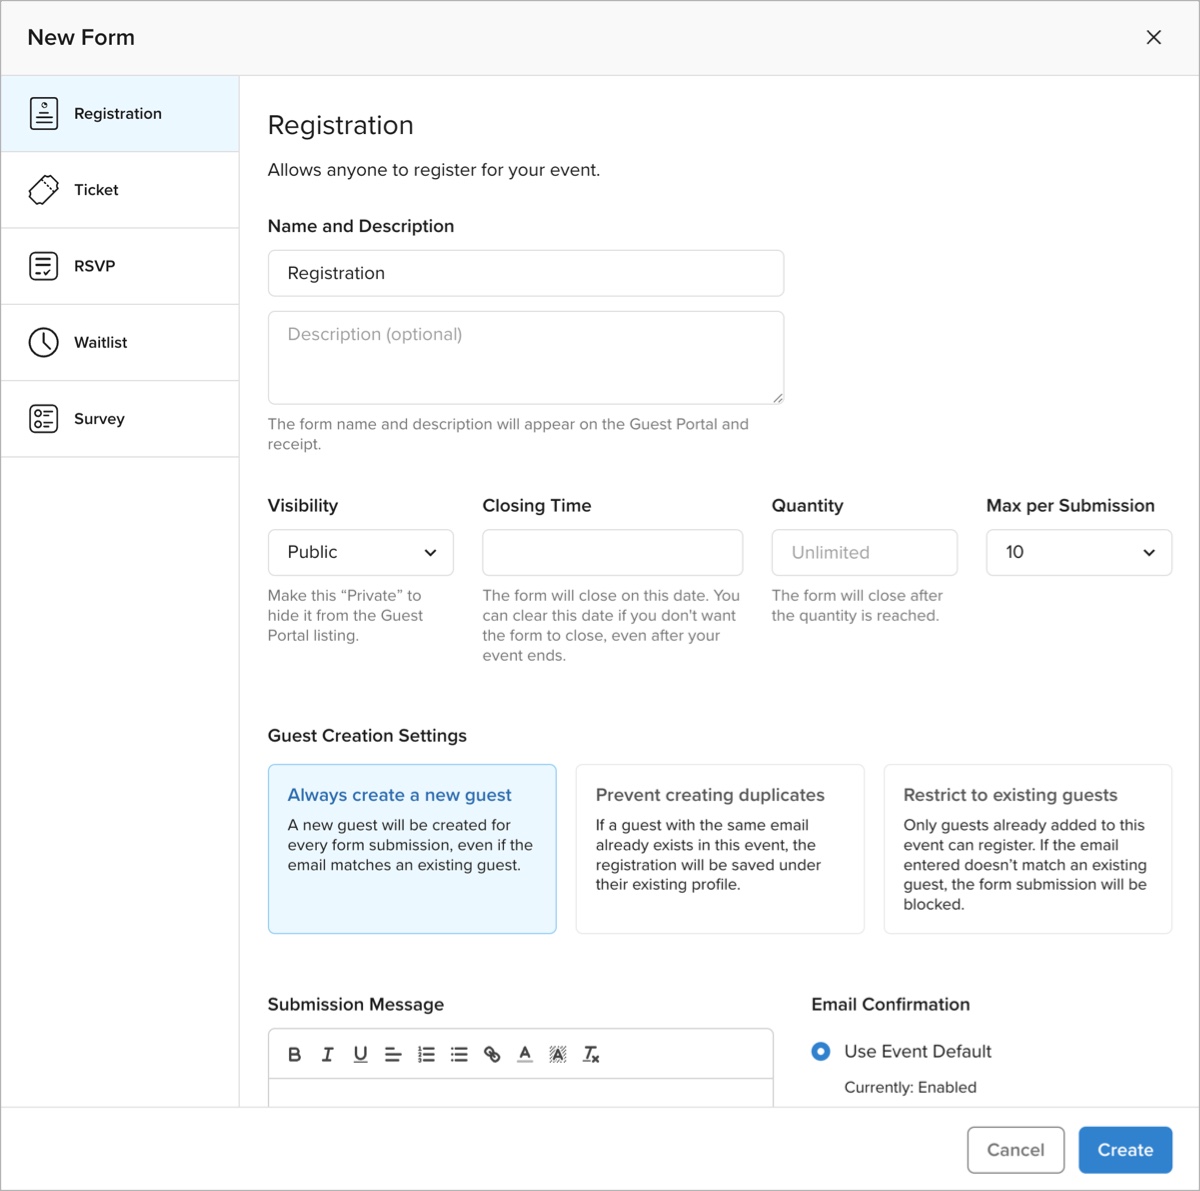Focus the Description (optional) text area

coord(526,357)
